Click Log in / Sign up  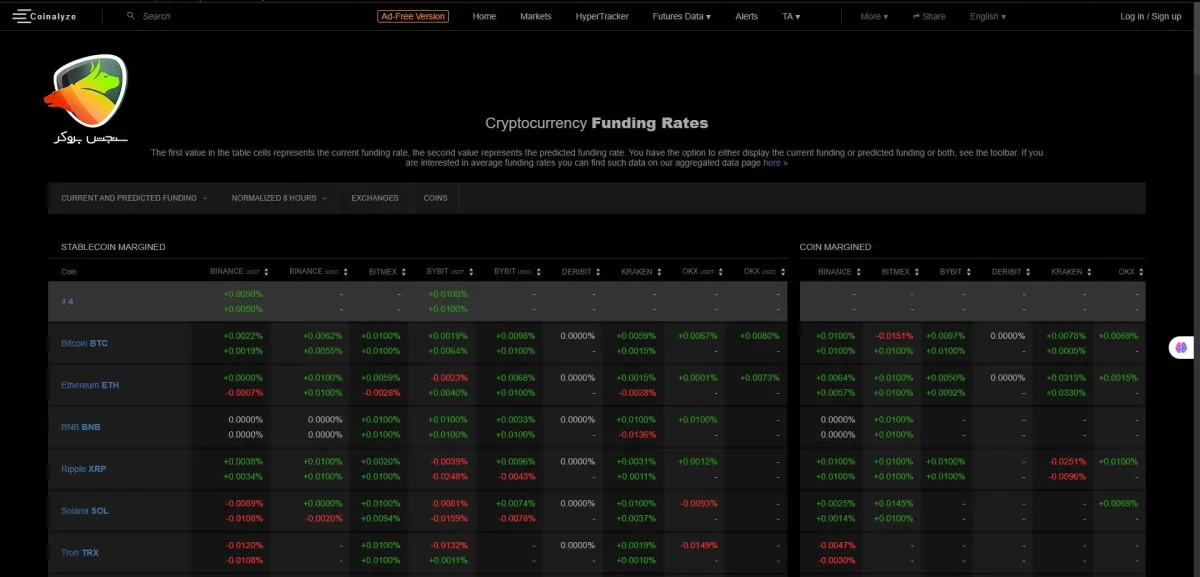click(1150, 16)
